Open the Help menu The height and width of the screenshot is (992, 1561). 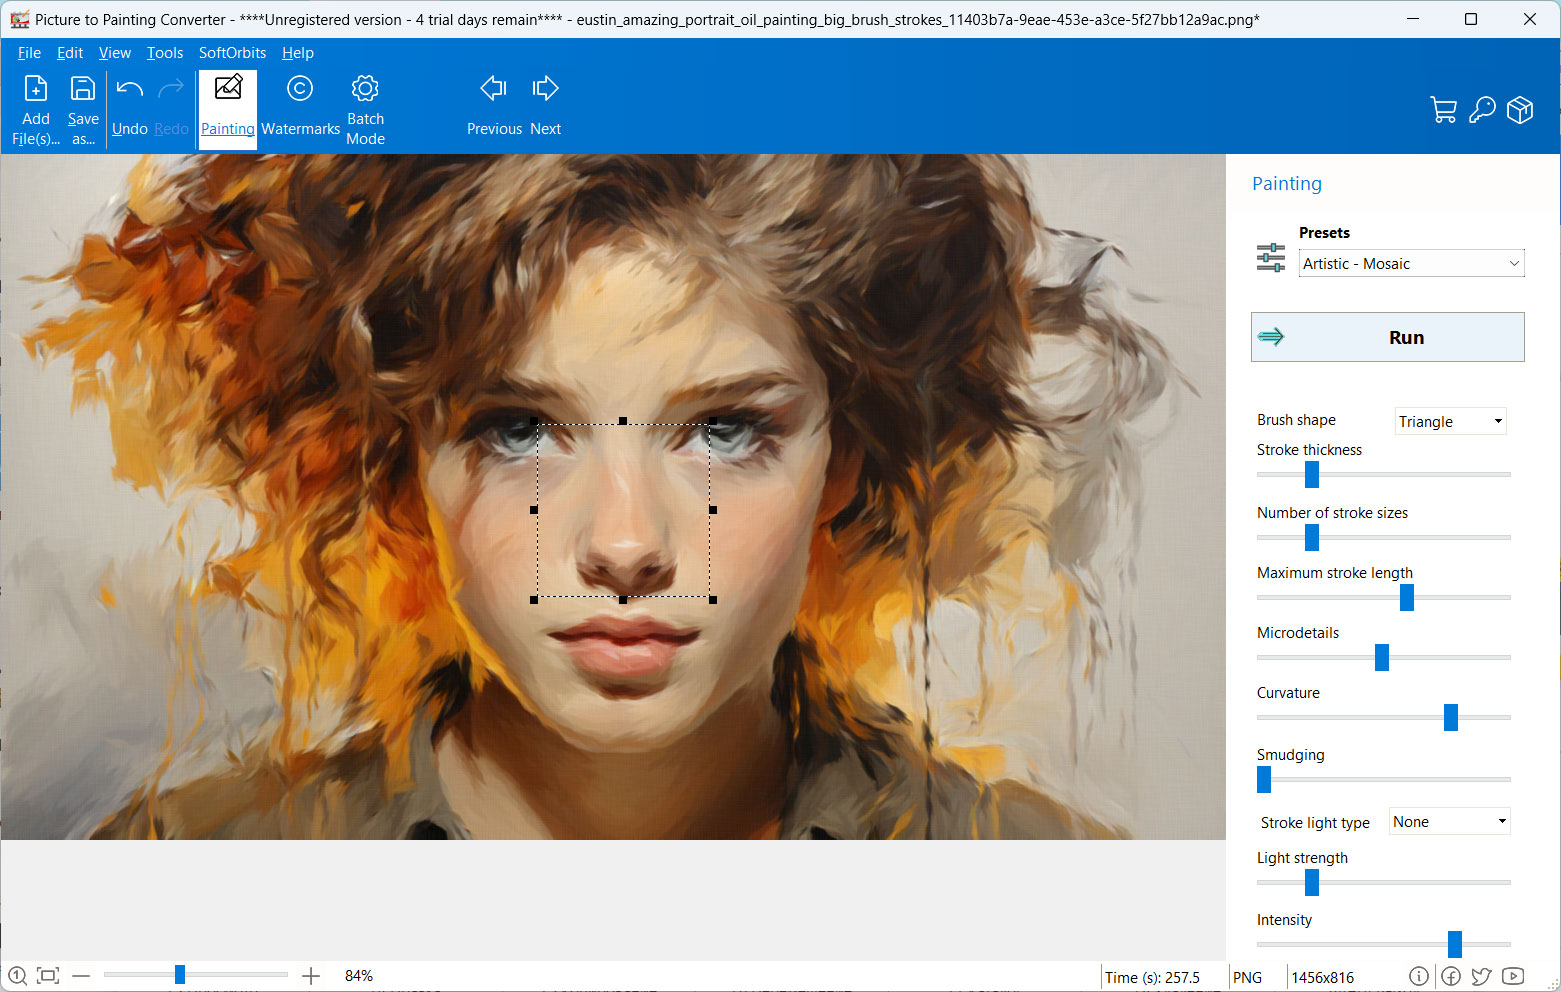point(298,53)
